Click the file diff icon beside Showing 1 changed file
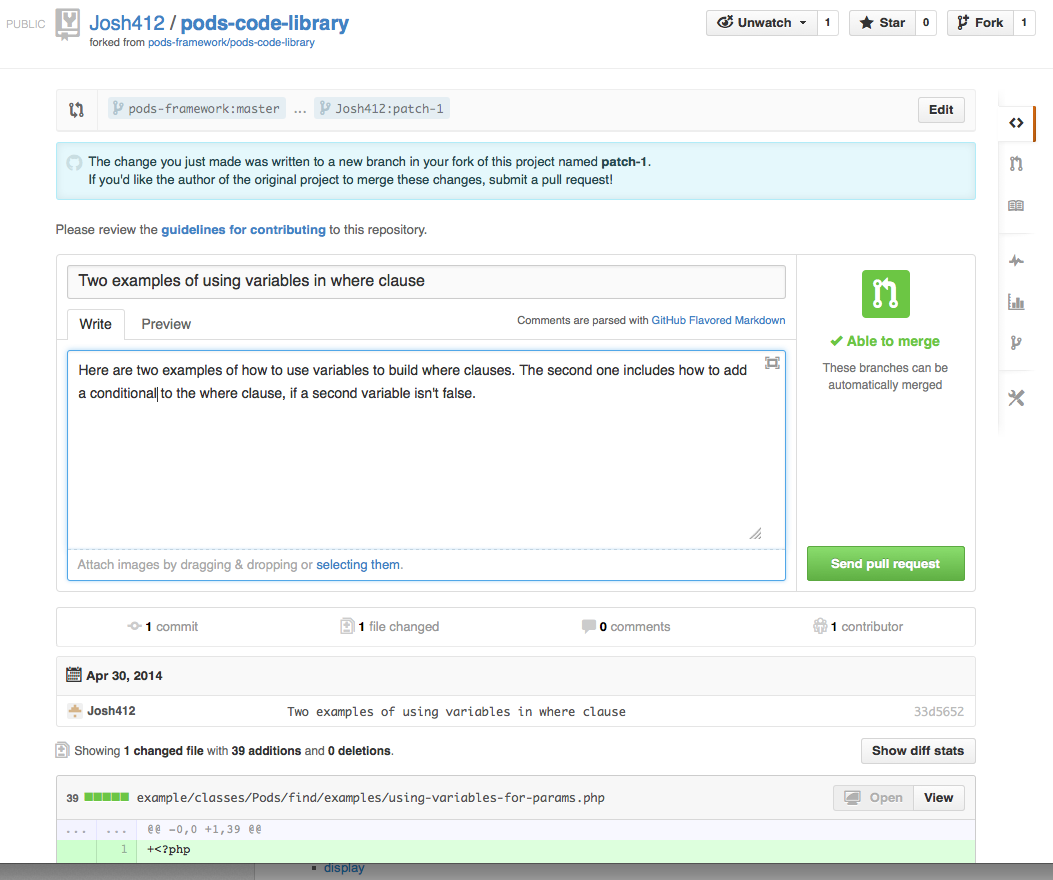Image resolution: width=1053 pixels, height=880 pixels. (62, 750)
